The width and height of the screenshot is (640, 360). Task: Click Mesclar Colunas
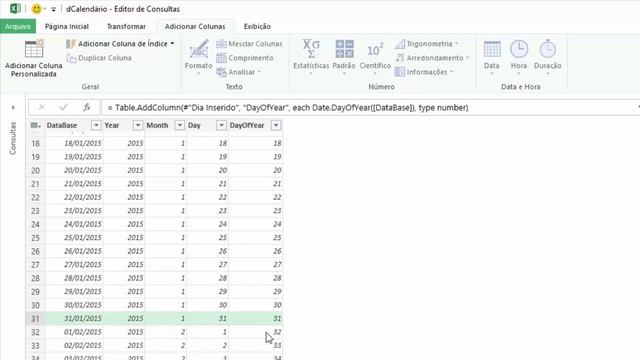tap(249, 44)
